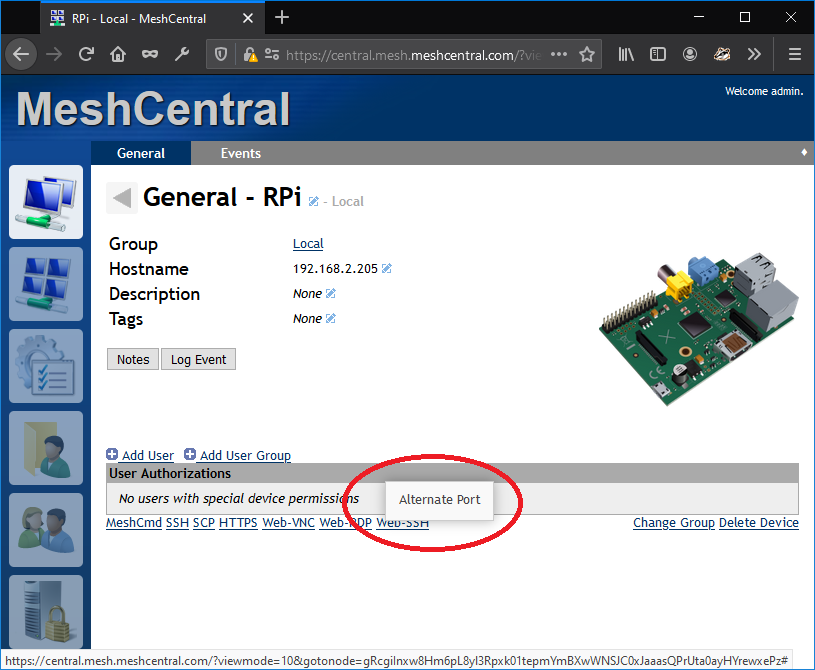Open the toolbar overflow chevron menu
The width and height of the screenshot is (815, 670).
tap(755, 54)
